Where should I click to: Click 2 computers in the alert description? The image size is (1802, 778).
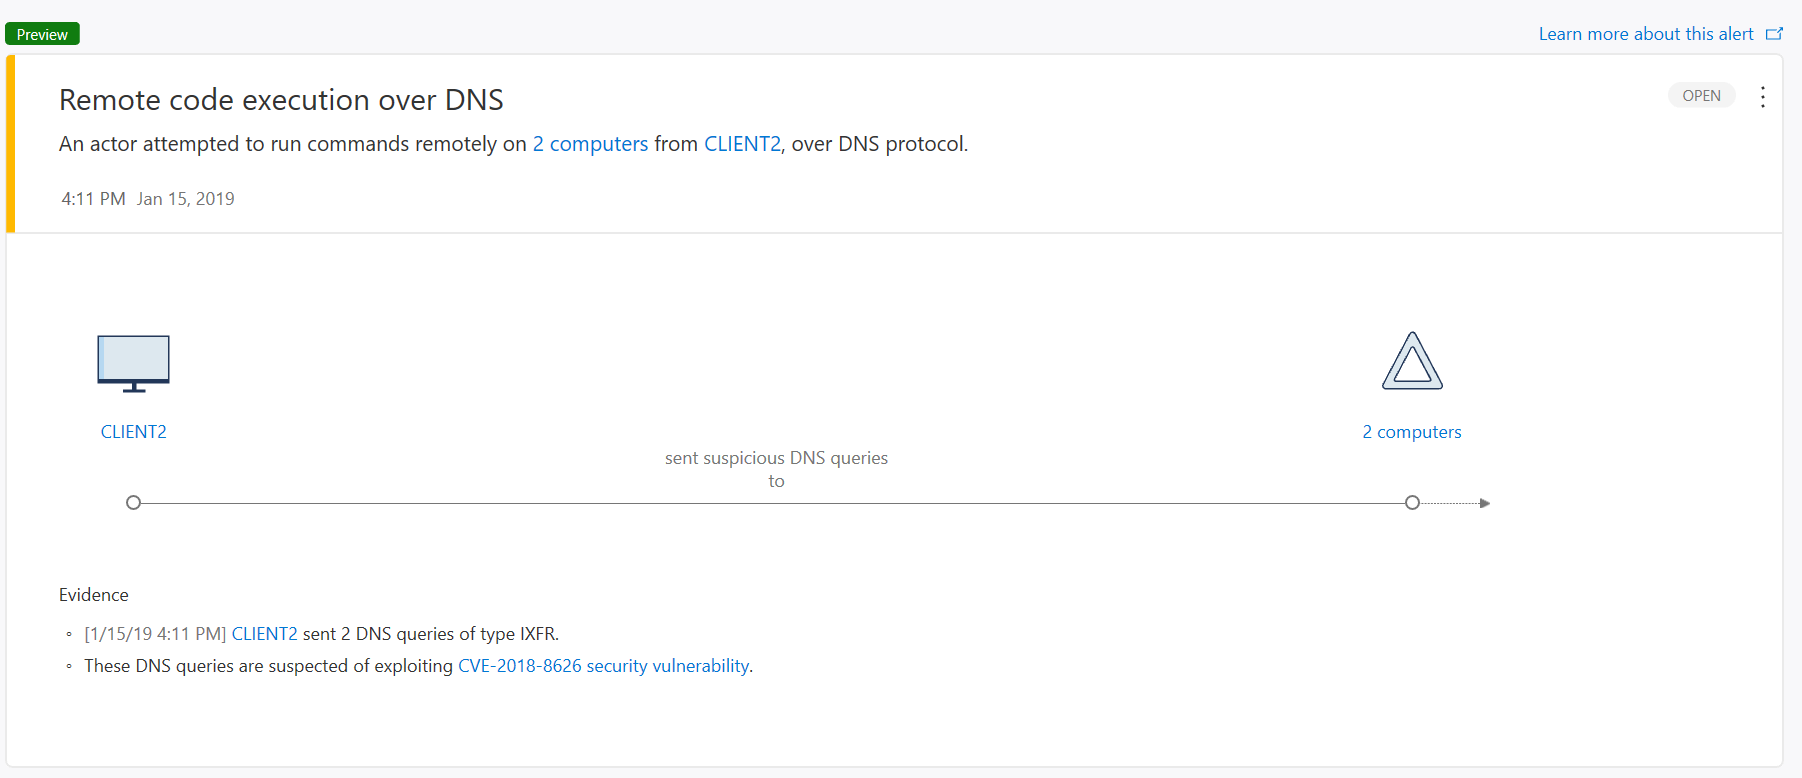590,144
